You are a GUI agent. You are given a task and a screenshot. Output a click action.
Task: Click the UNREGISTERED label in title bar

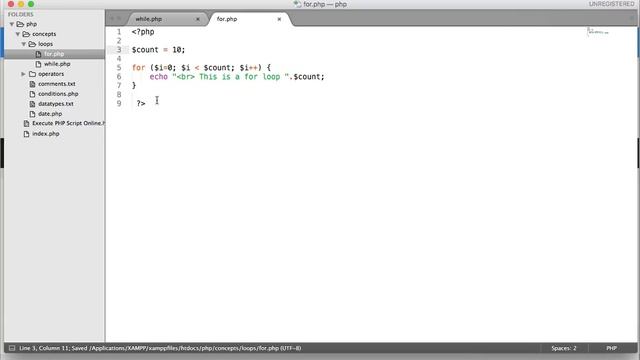(x=611, y=4)
